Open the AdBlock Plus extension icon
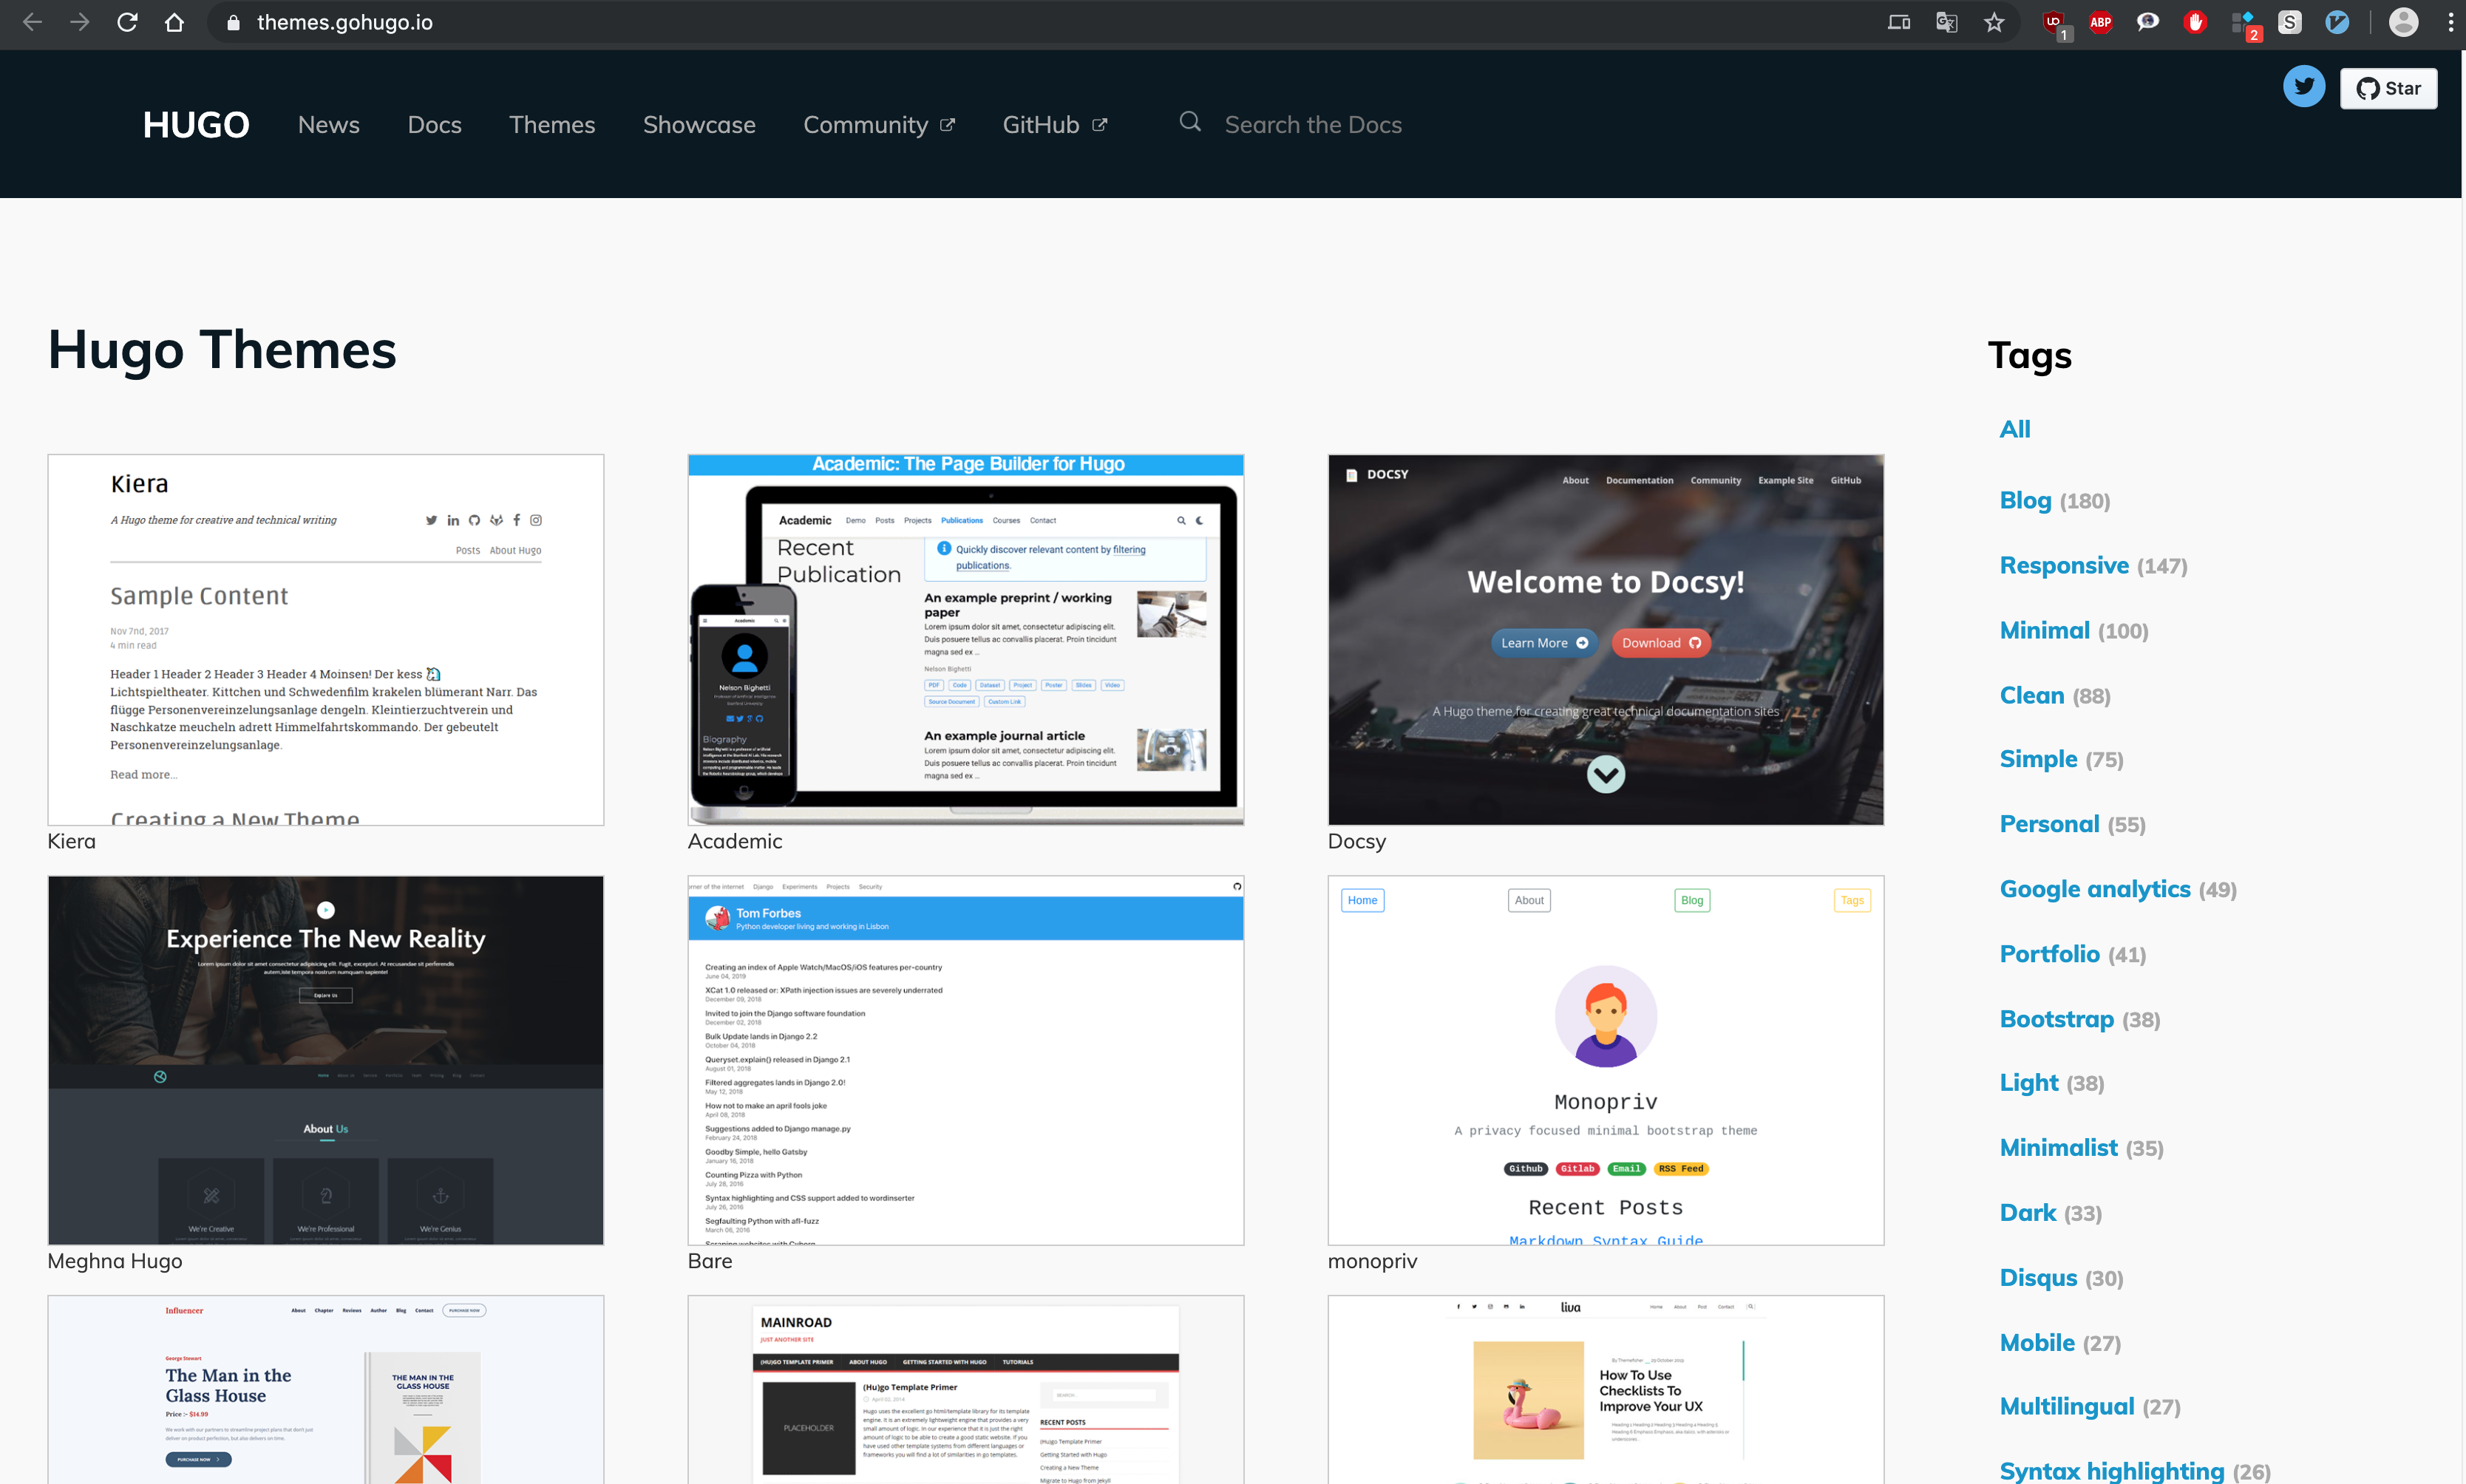Viewport: 2466px width, 1484px height. pos(2100,22)
